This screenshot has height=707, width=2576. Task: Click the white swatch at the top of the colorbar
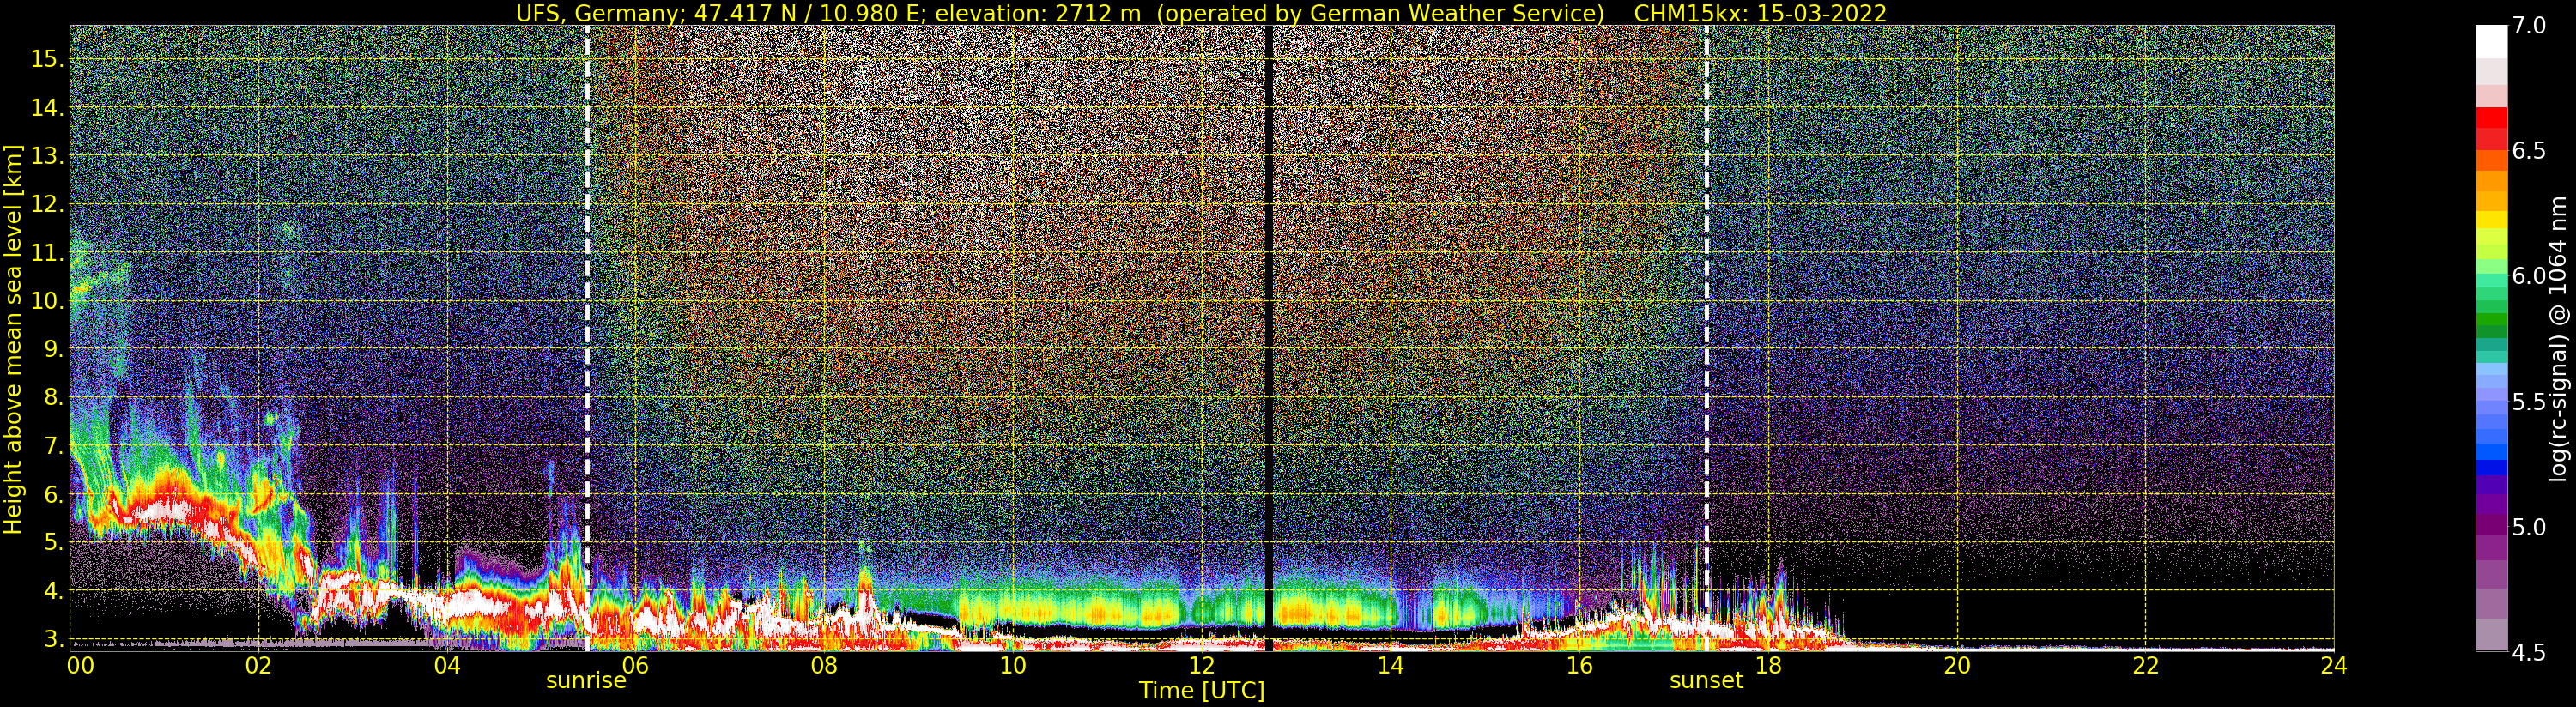tap(2492, 41)
